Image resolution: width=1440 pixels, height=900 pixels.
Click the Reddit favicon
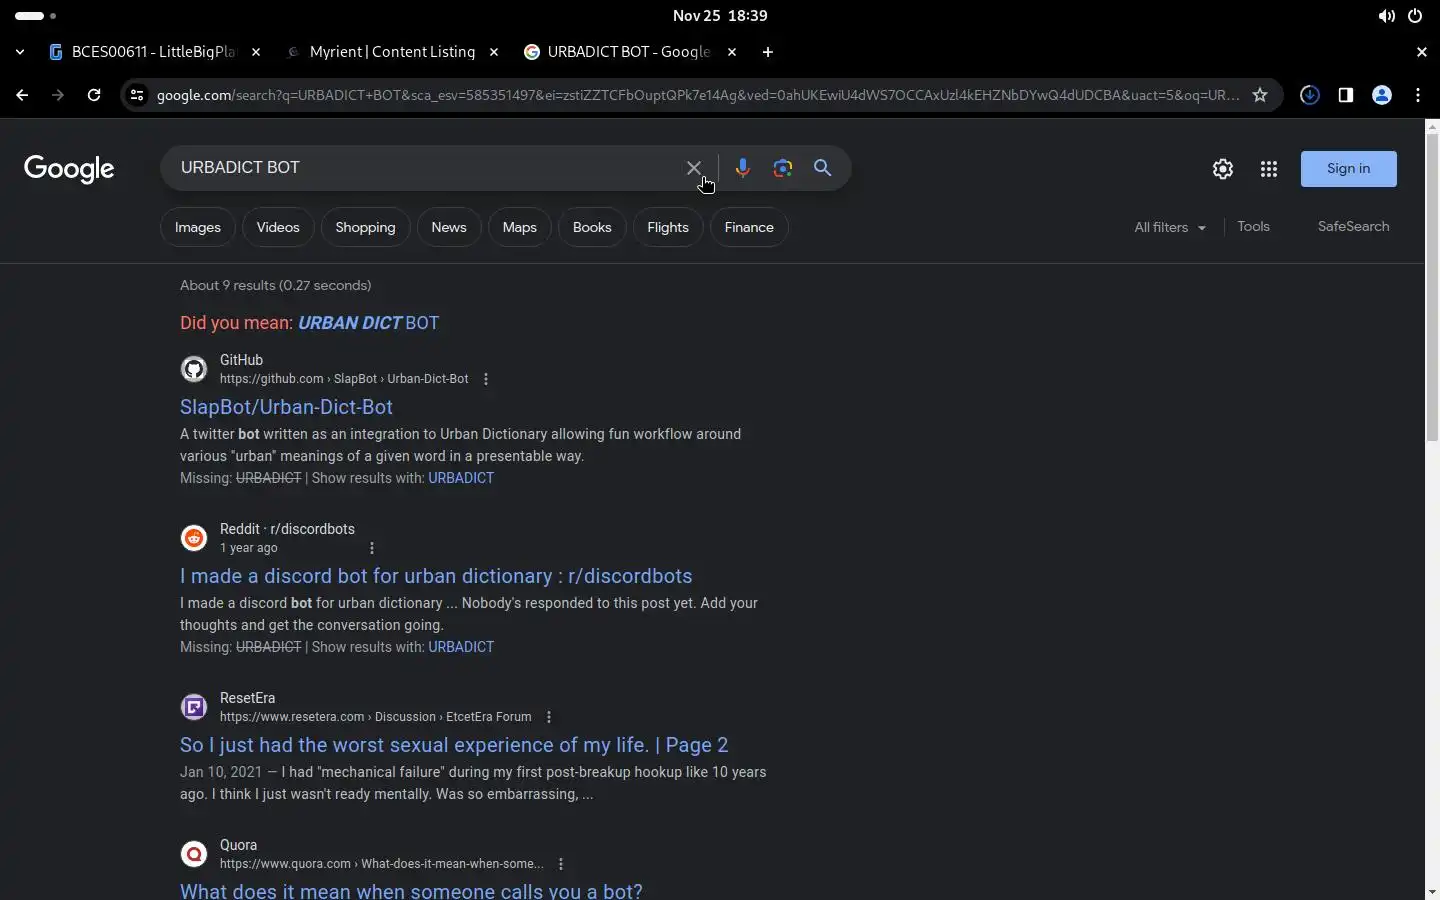(x=194, y=538)
